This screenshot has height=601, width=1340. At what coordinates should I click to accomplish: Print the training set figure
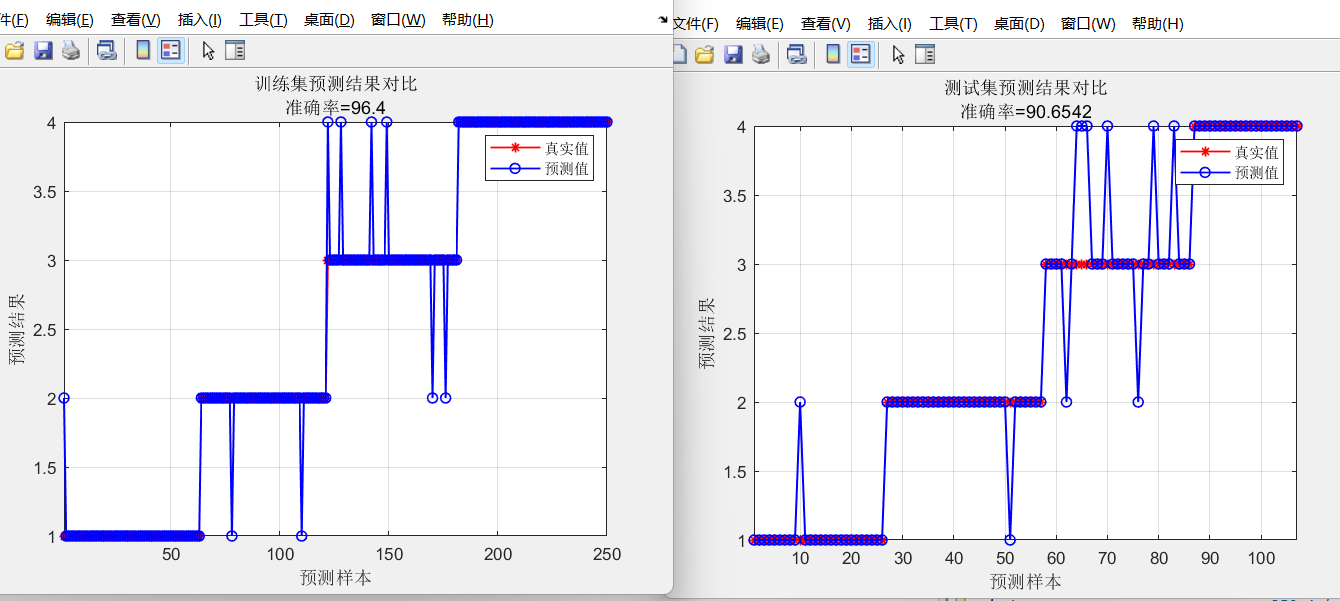(71, 51)
